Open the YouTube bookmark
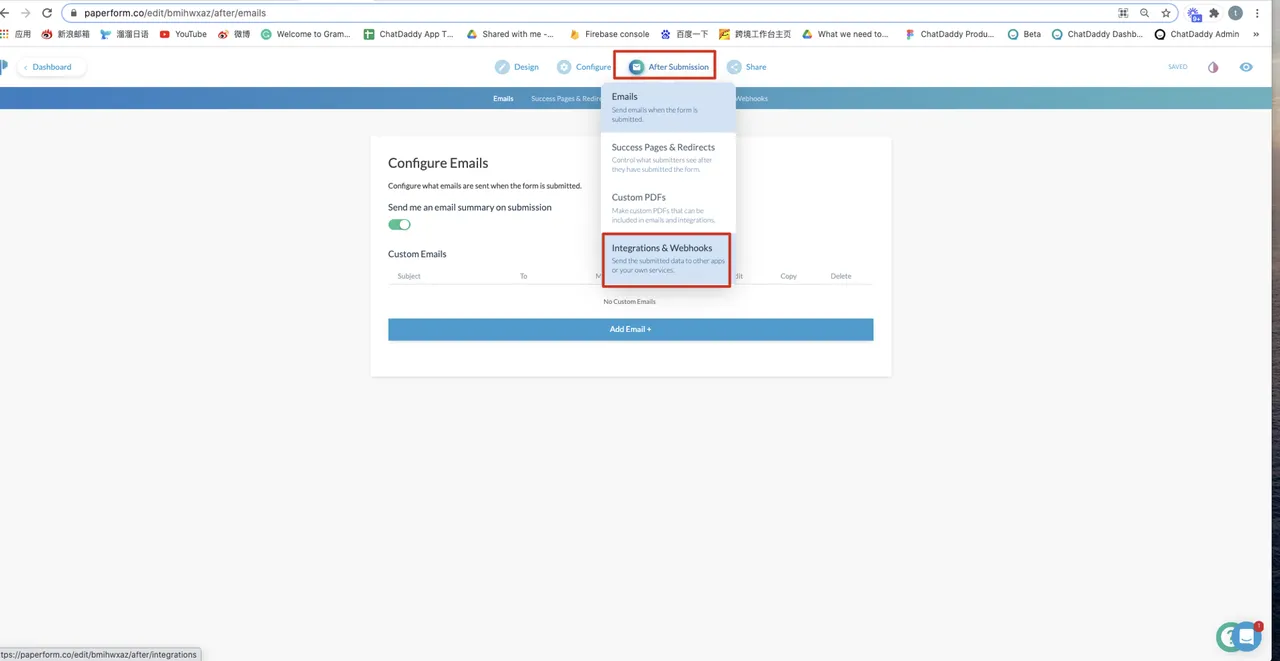Screen dimensions: 1280x661 tap(183, 34)
